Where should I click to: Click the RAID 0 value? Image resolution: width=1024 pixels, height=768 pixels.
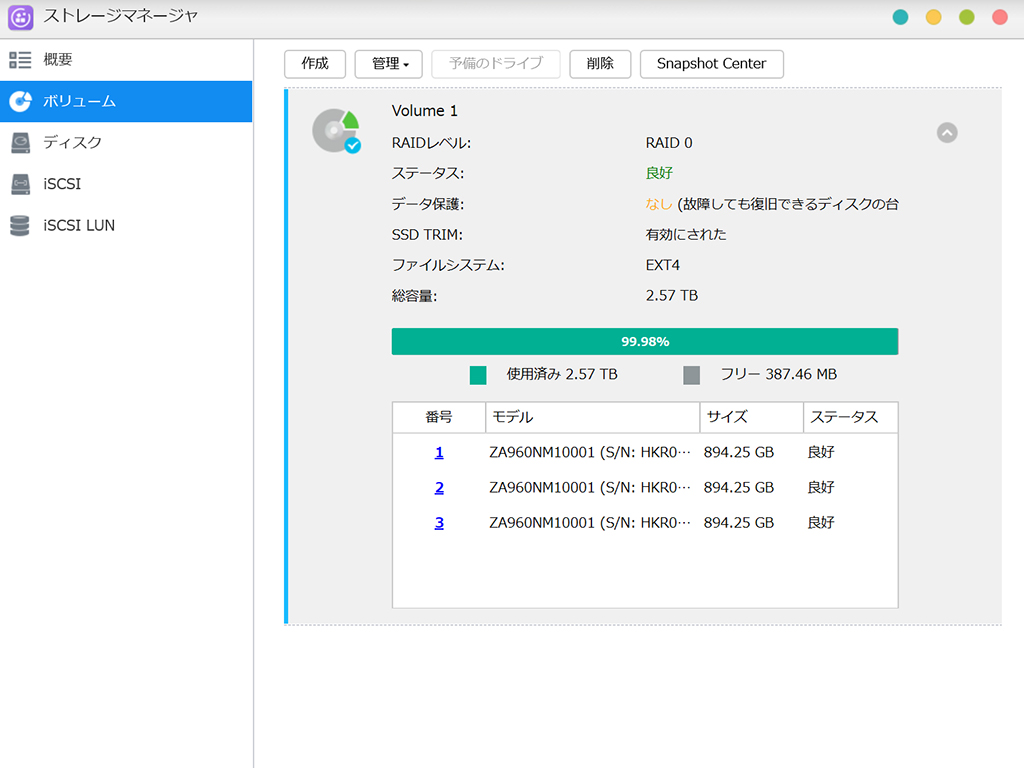pos(669,143)
